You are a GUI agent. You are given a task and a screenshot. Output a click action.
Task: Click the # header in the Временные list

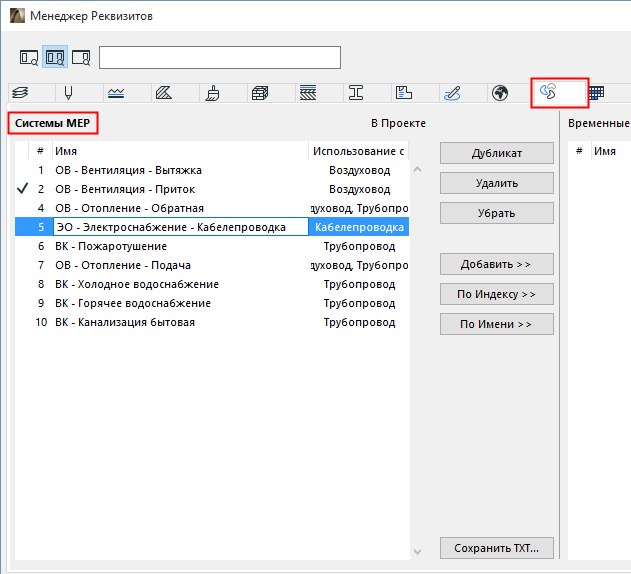pyautogui.click(x=579, y=151)
